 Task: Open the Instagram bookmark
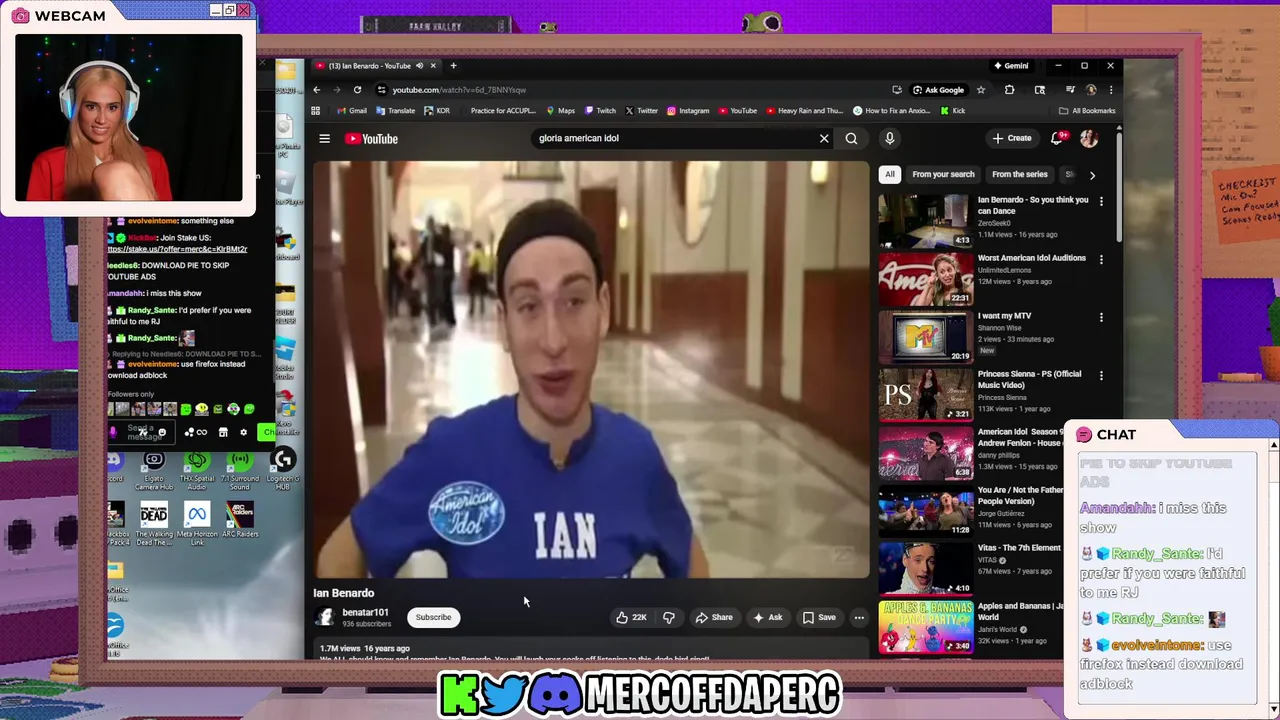688,111
